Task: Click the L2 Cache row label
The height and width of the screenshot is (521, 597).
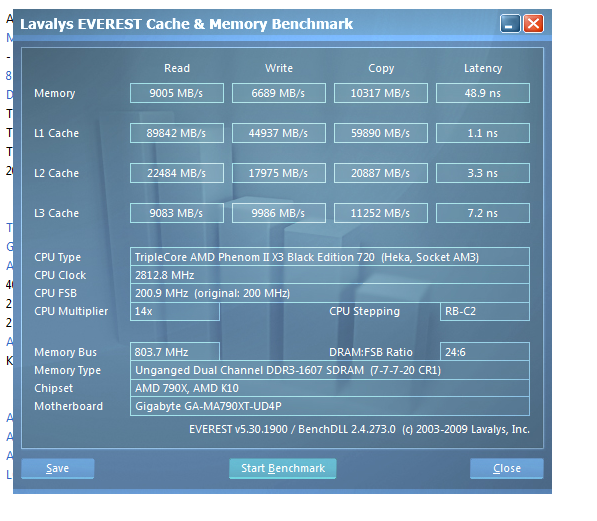Action: tap(56, 173)
